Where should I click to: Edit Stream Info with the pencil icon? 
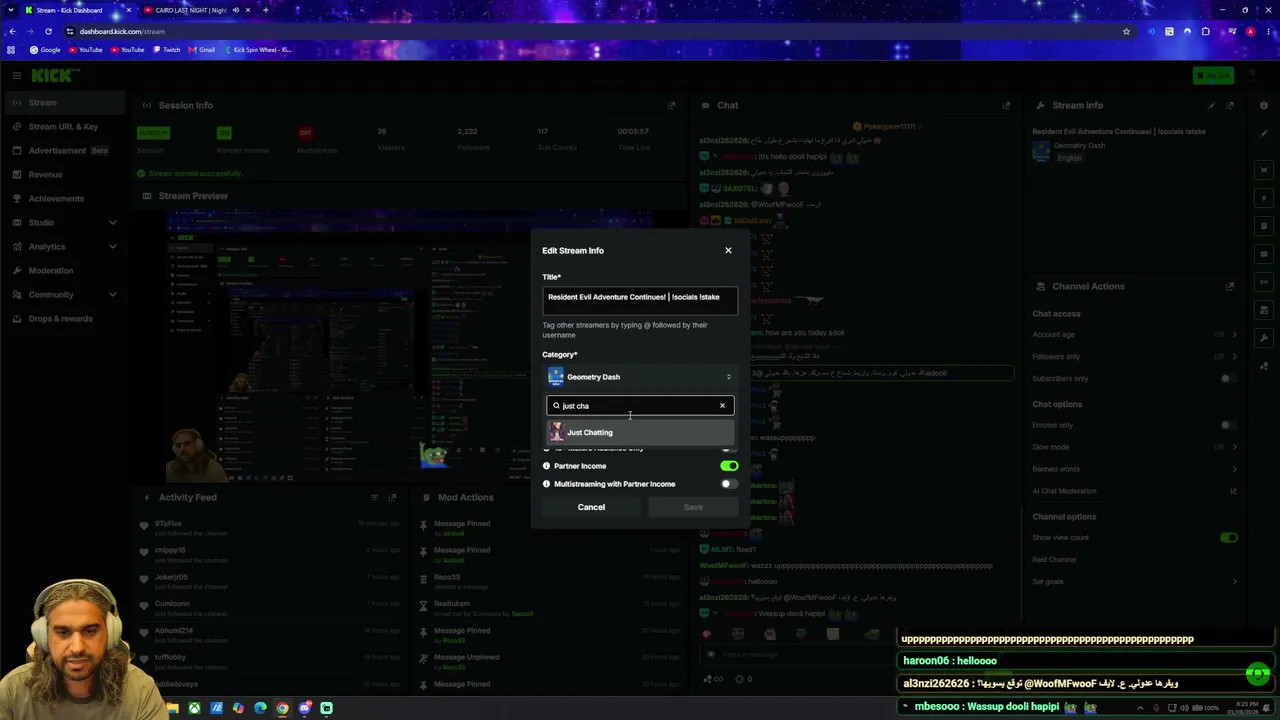(x=1212, y=105)
